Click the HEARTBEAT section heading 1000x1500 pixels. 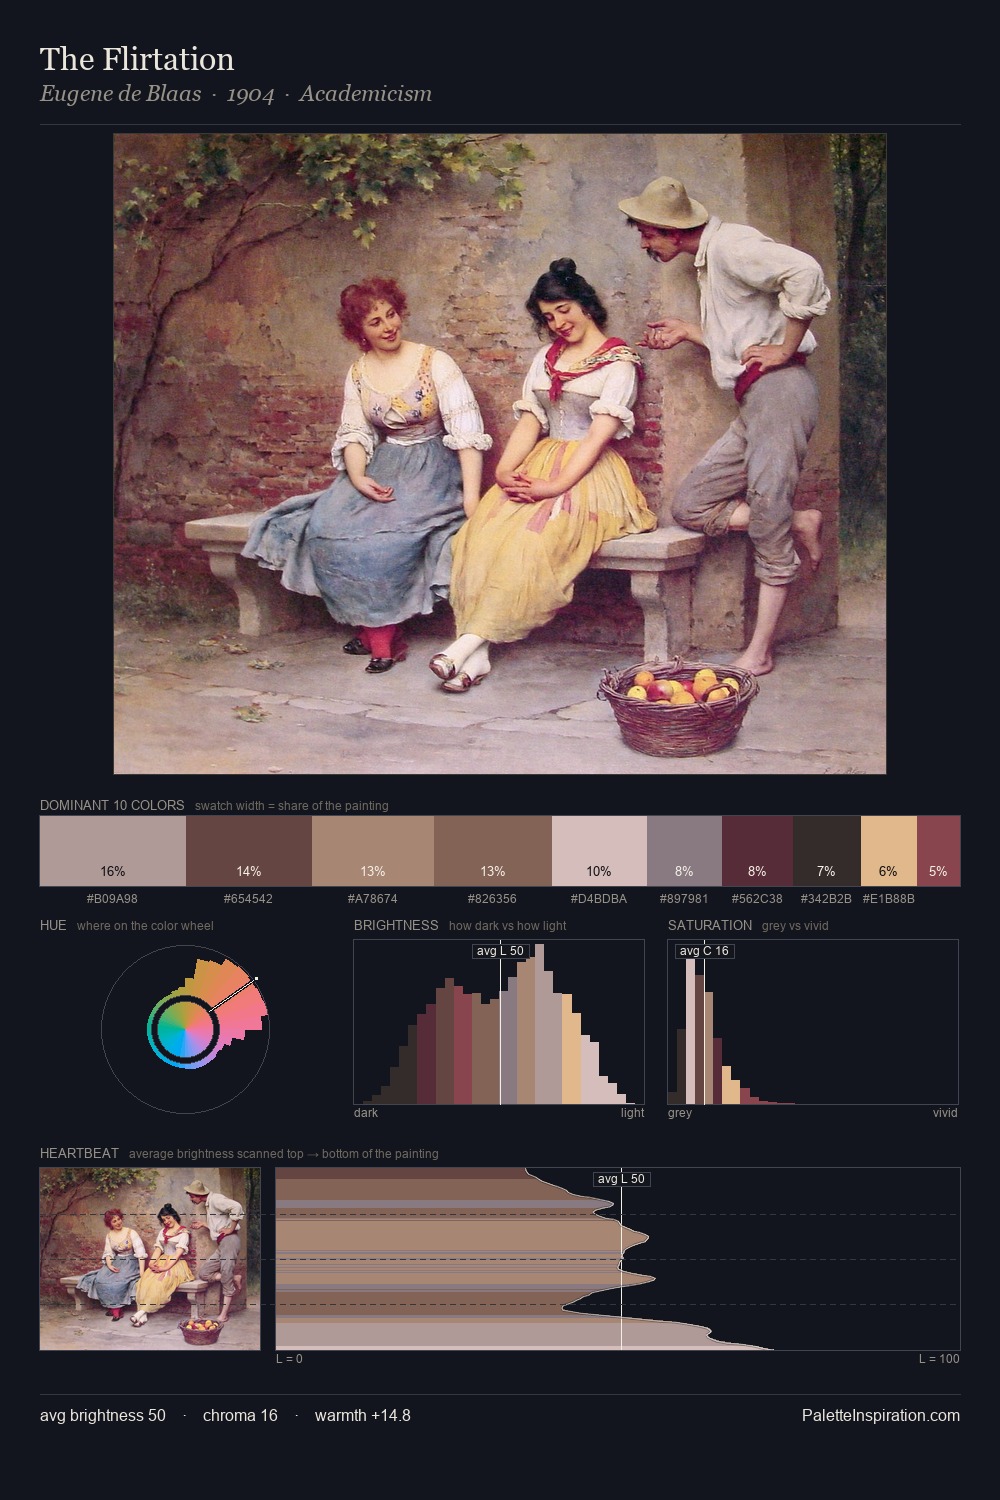point(79,1153)
